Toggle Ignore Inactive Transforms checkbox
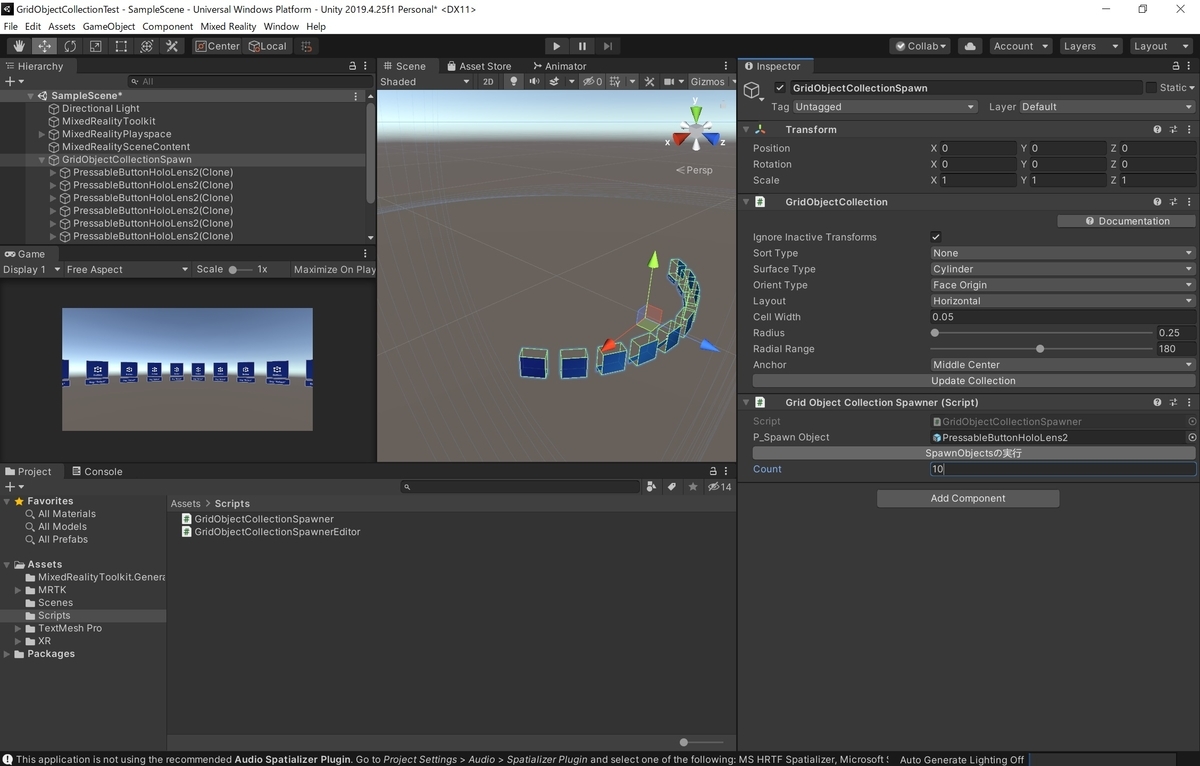 click(936, 237)
